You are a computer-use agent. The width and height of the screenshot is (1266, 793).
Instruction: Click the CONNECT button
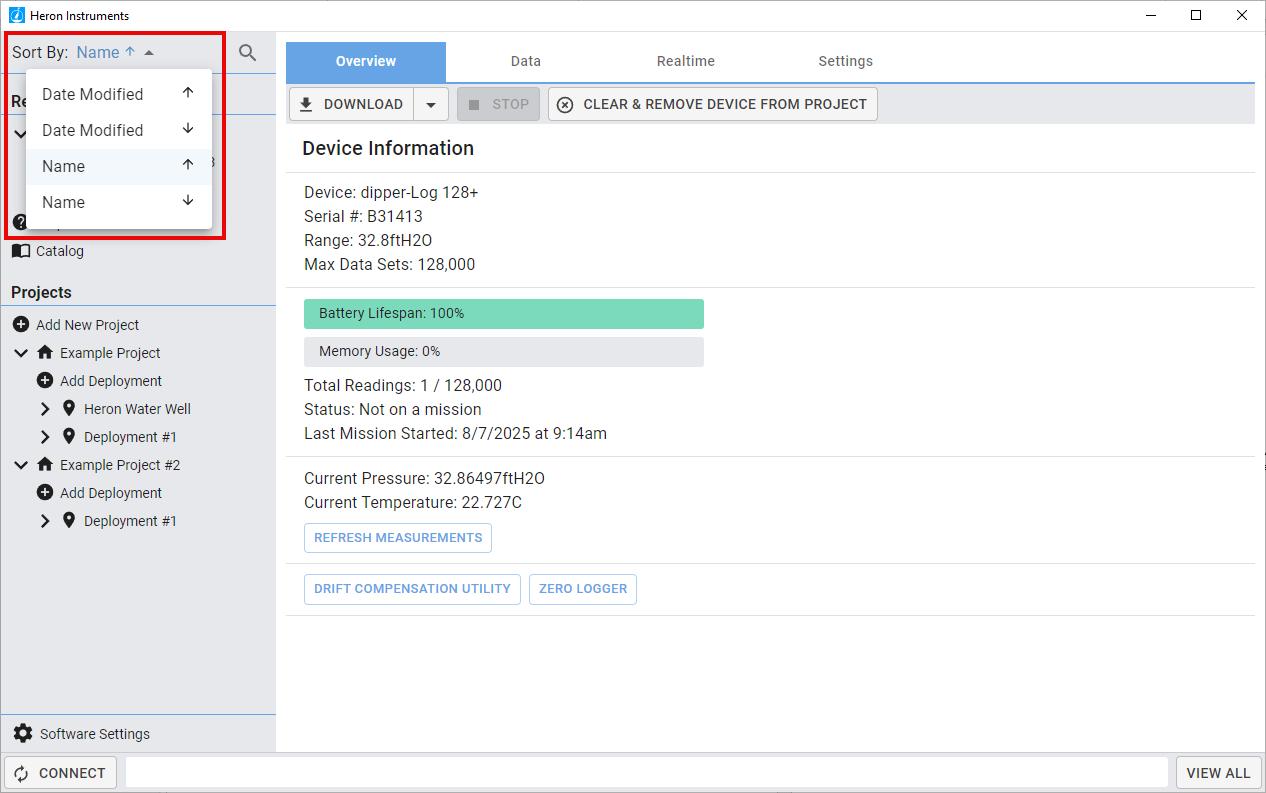61,773
